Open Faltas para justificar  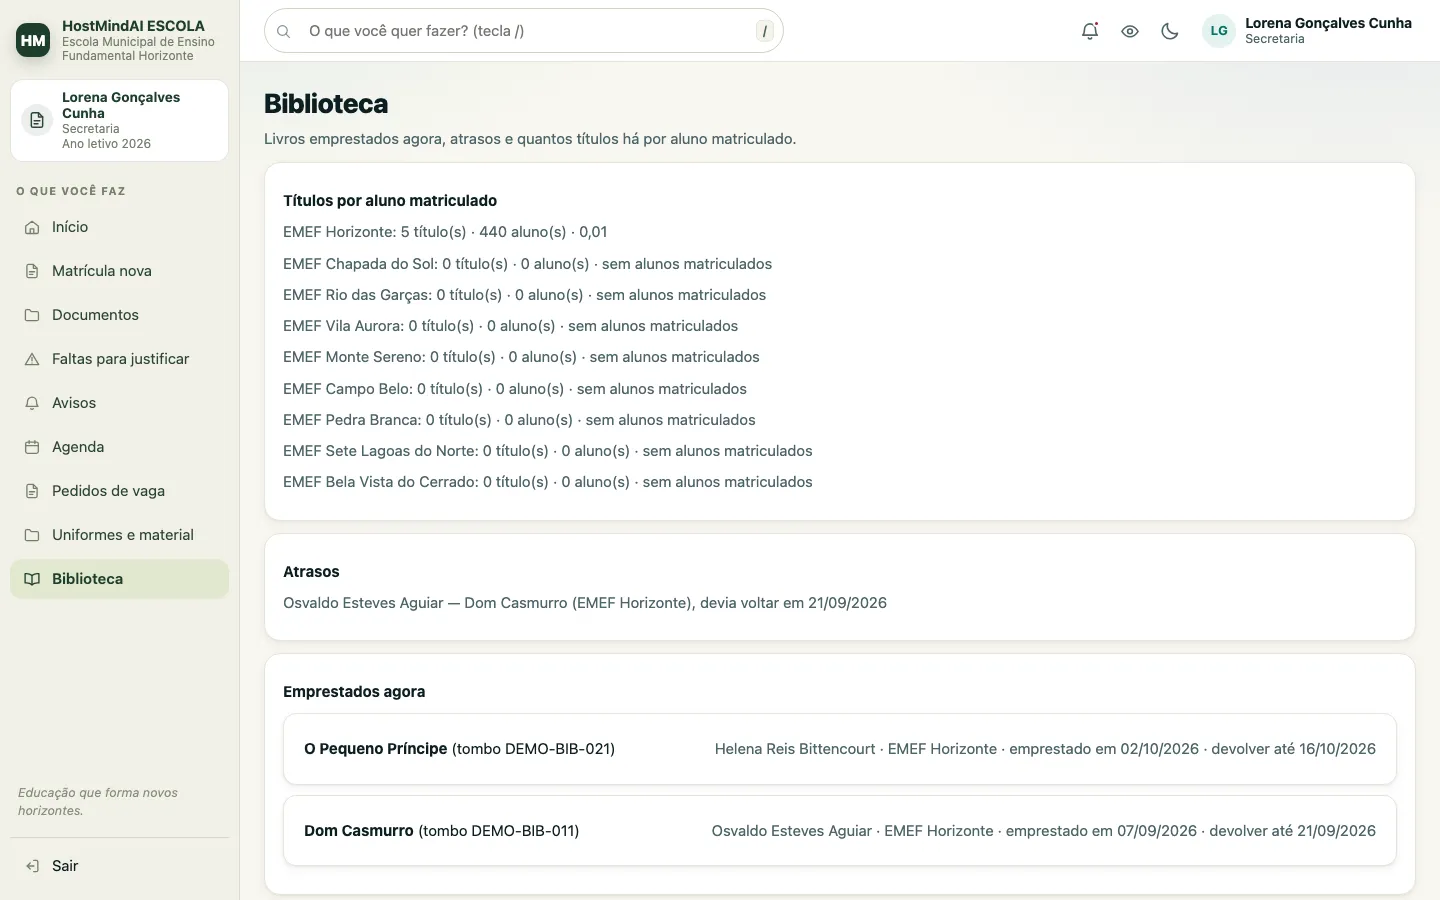pyautogui.click(x=120, y=359)
